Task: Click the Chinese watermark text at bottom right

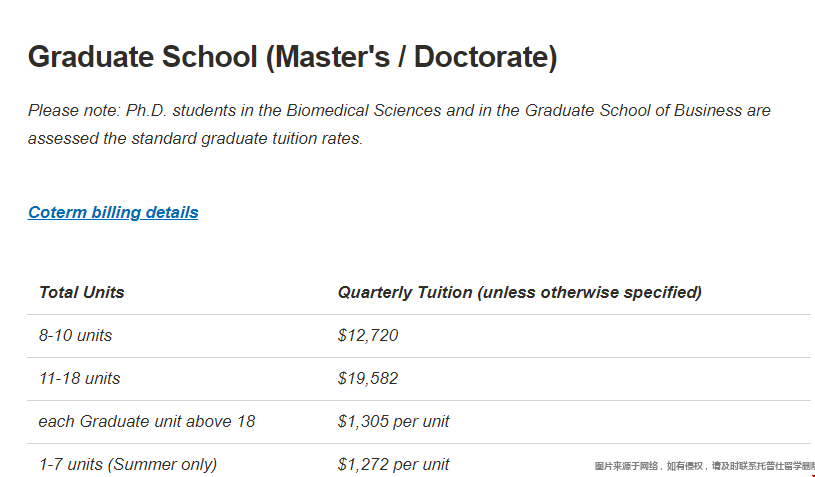Action: tap(704, 466)
